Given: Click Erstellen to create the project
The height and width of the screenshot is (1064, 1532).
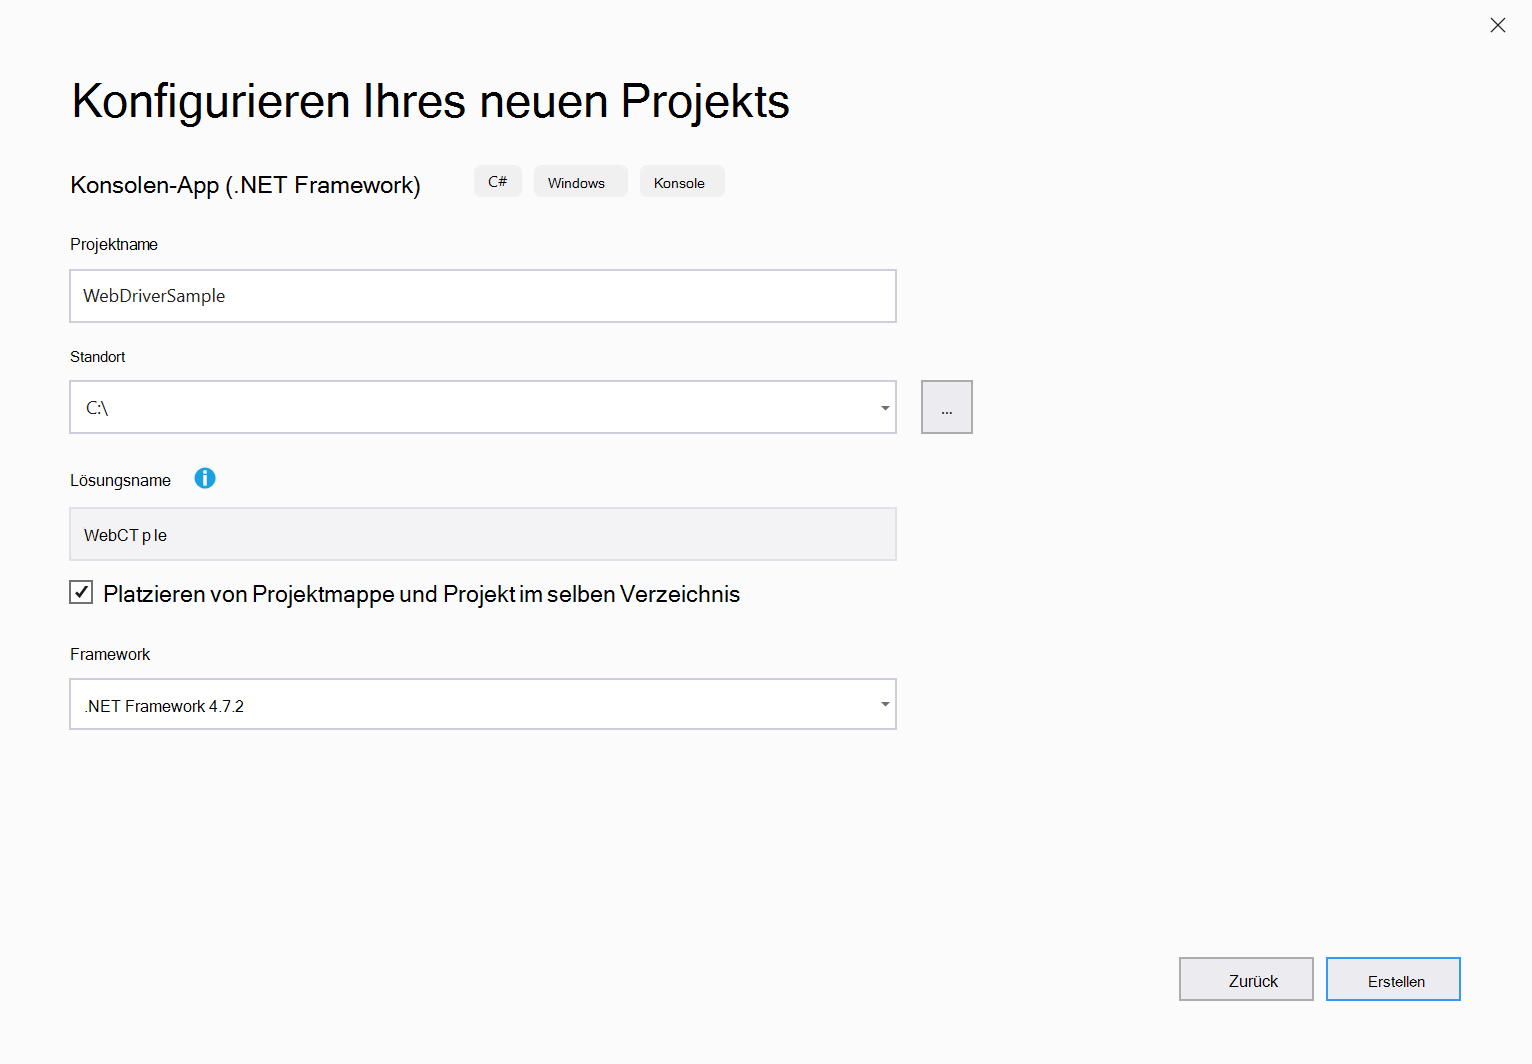Looking at the screenshot, I should [x=1393, y=979].
